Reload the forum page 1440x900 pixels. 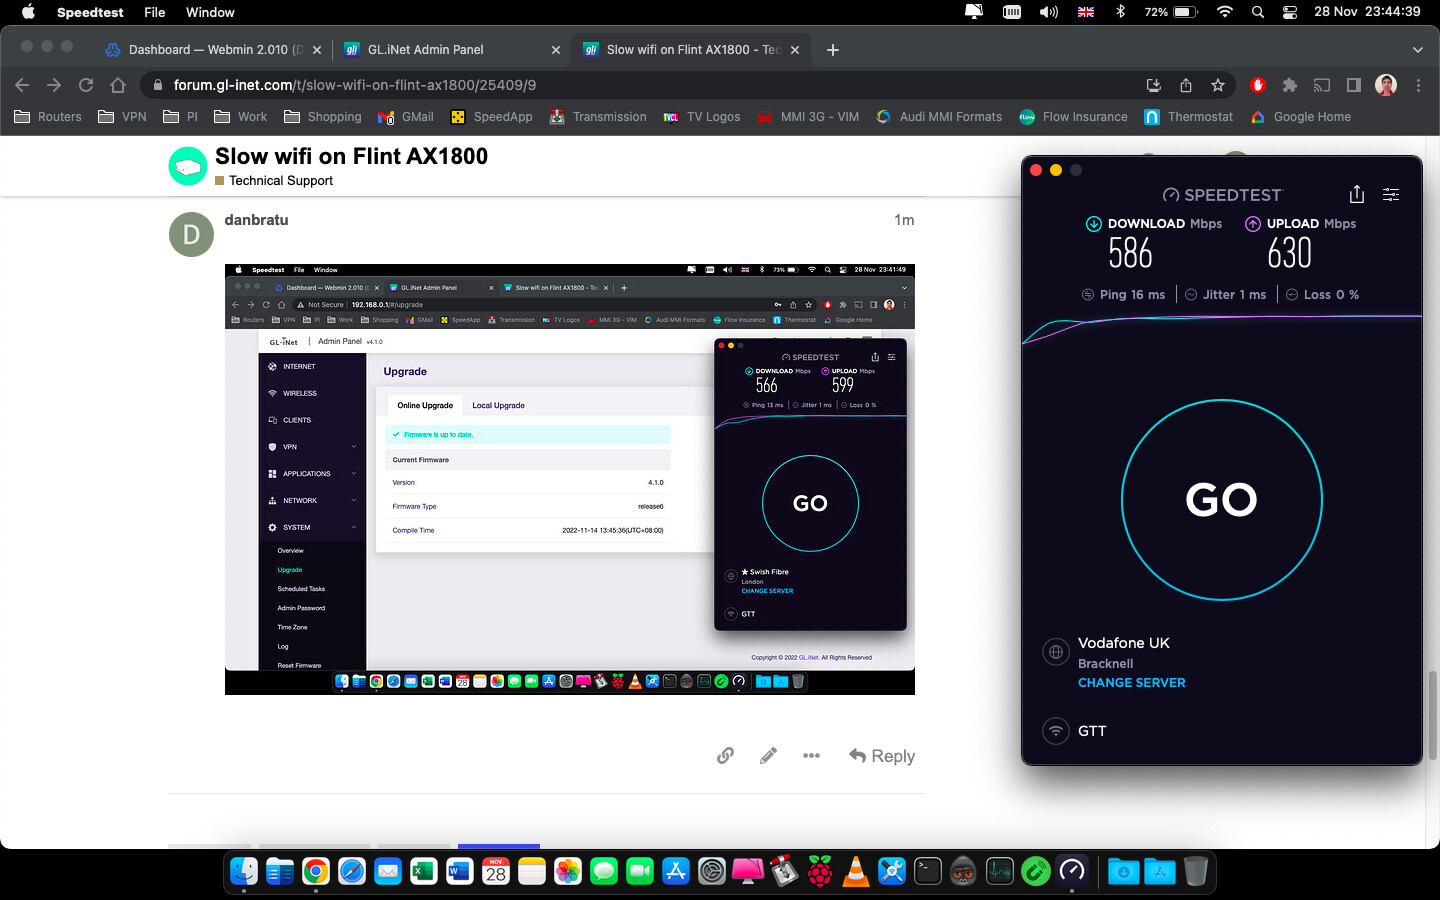click(86, 85)
